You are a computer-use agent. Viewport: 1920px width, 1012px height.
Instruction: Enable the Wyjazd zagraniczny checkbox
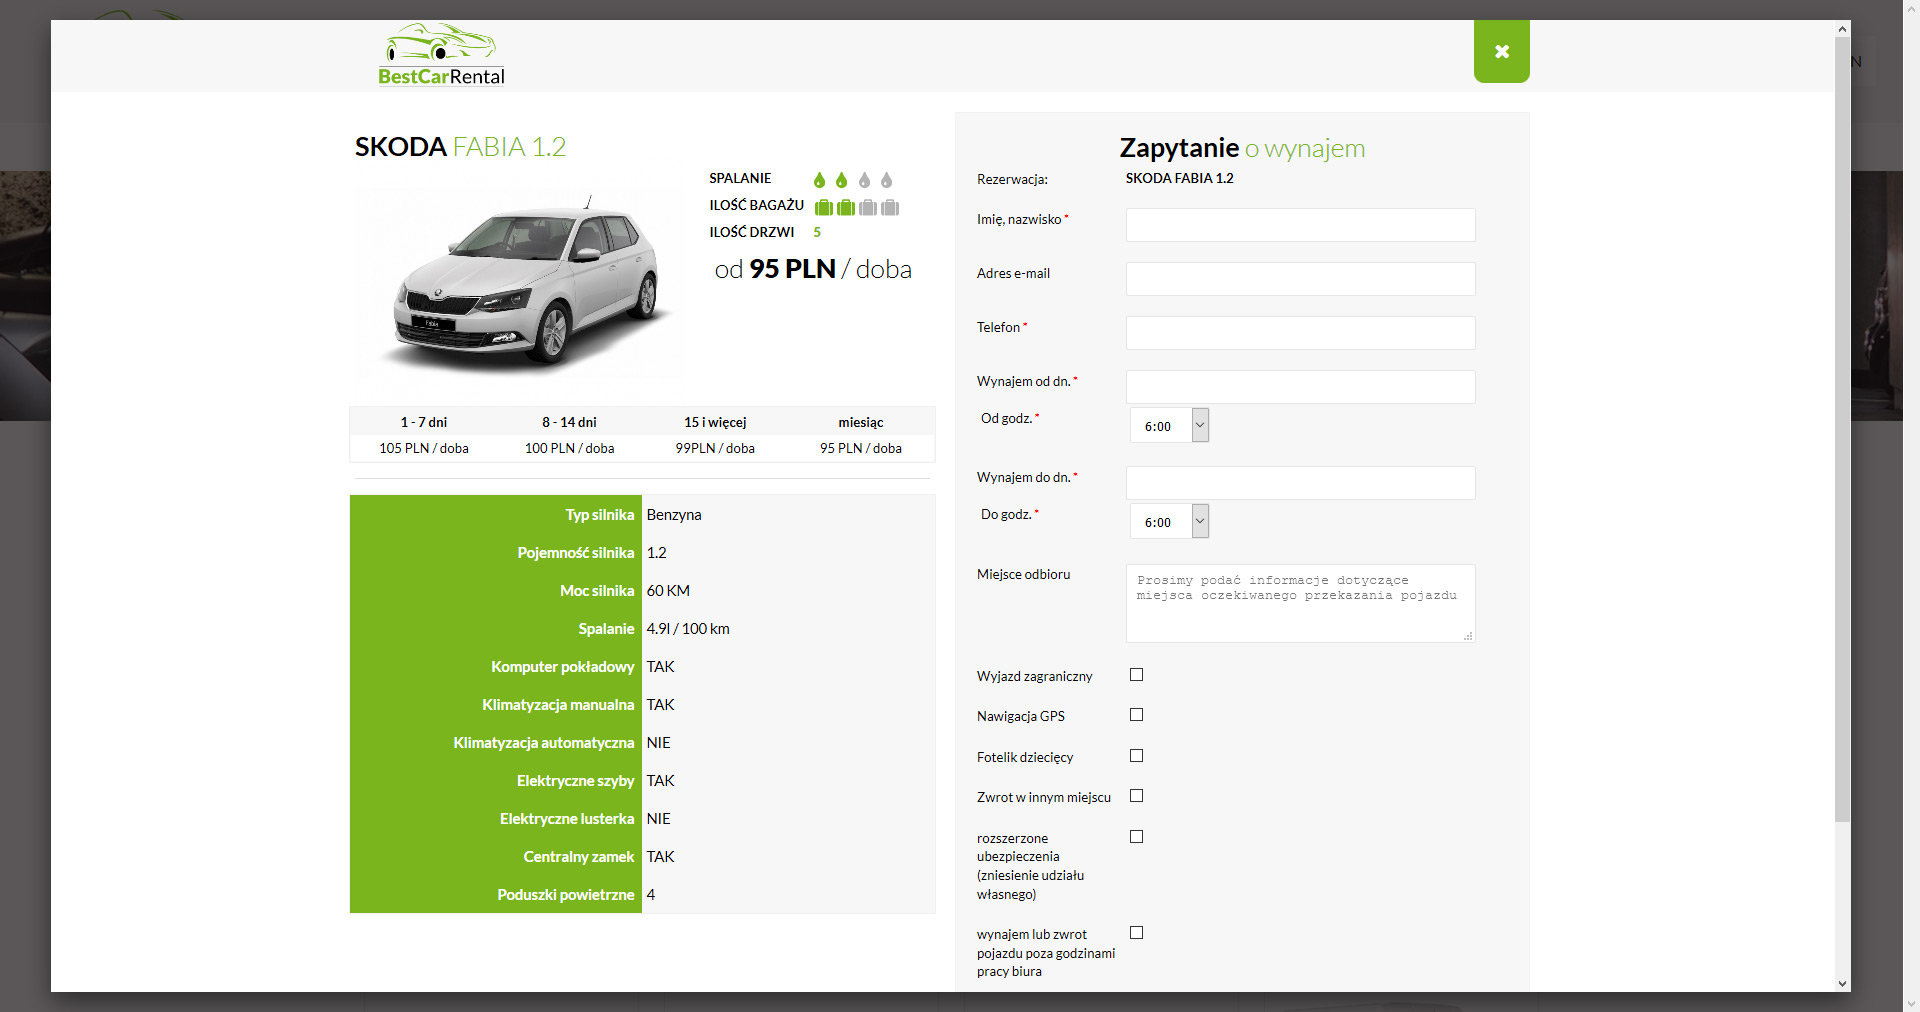[1136, 675]
